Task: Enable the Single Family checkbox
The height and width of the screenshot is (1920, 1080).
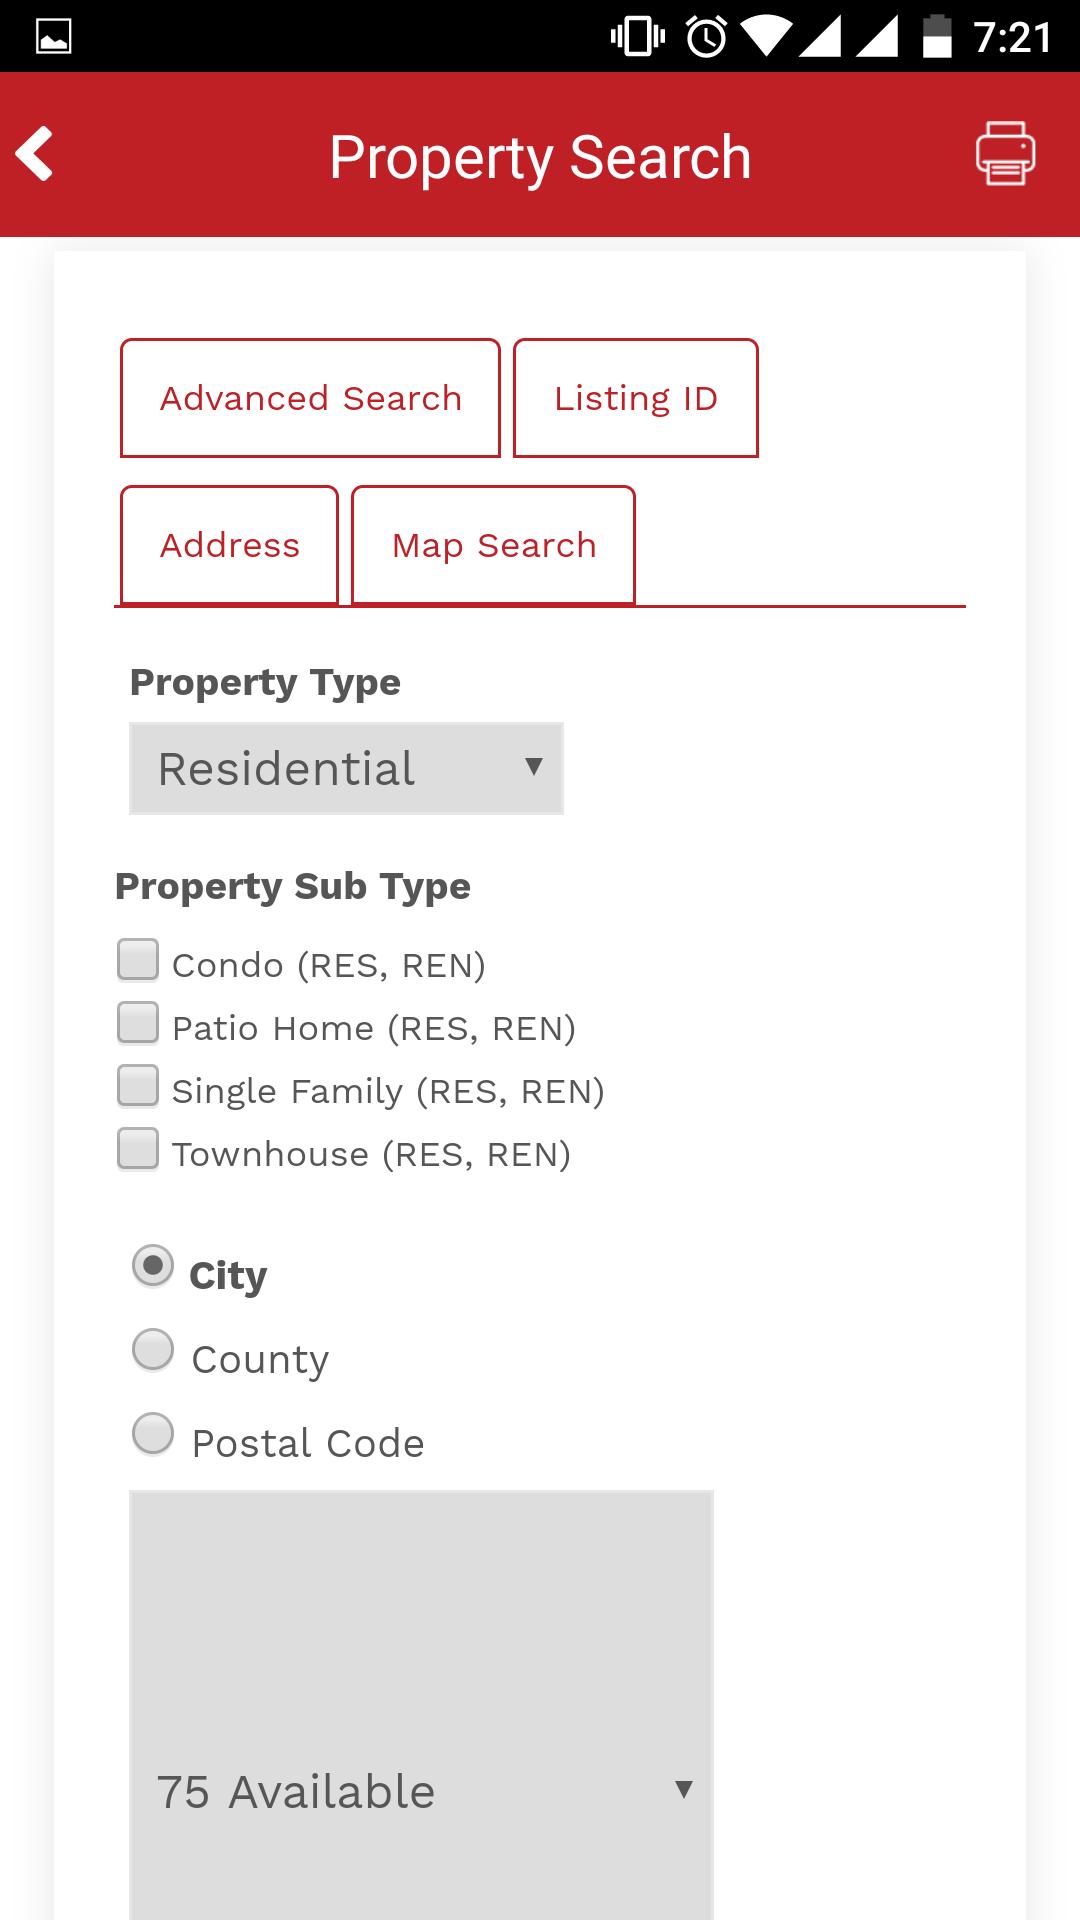Action: [138, 1086]
